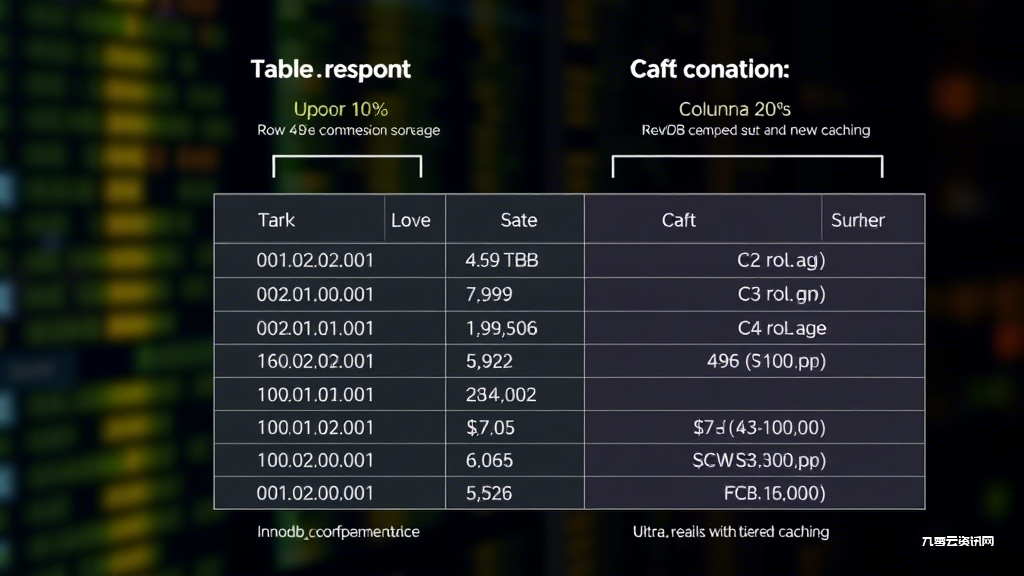This screenshot has height=576, width=1024.
Task: Click the 284,002 value cell
Action: [x=501, y=394]
